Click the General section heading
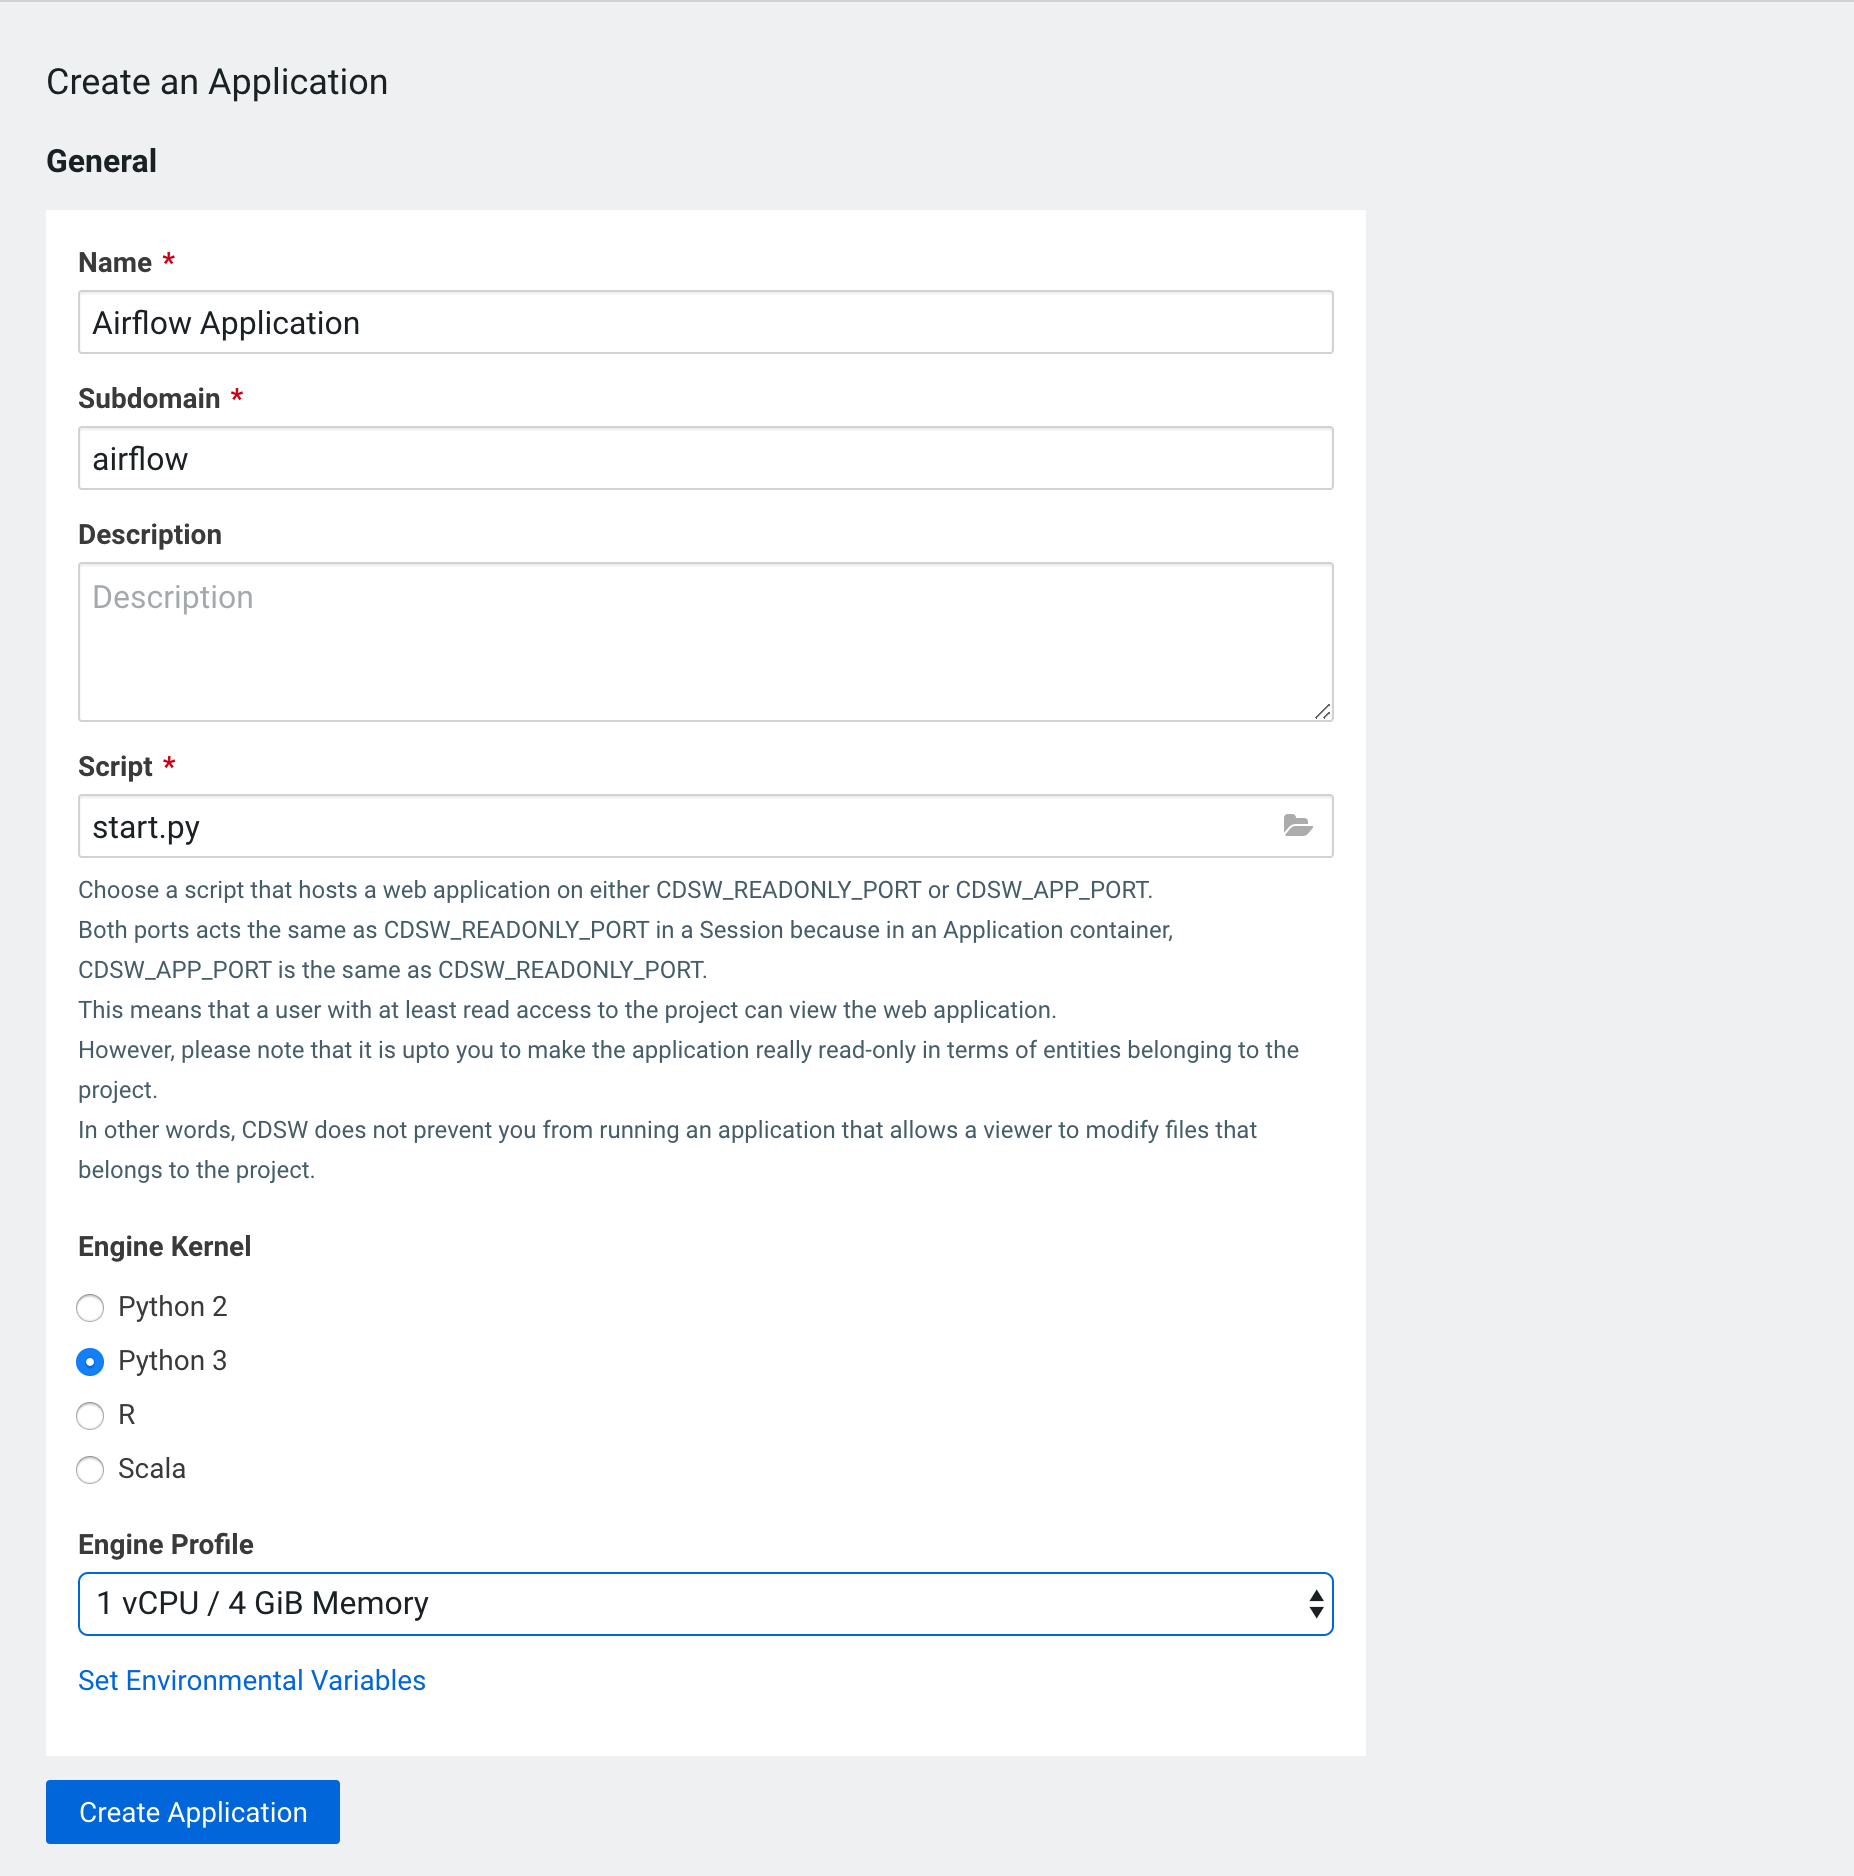Viewport: 1854px width, 1876px height. (x=100, y=160)
